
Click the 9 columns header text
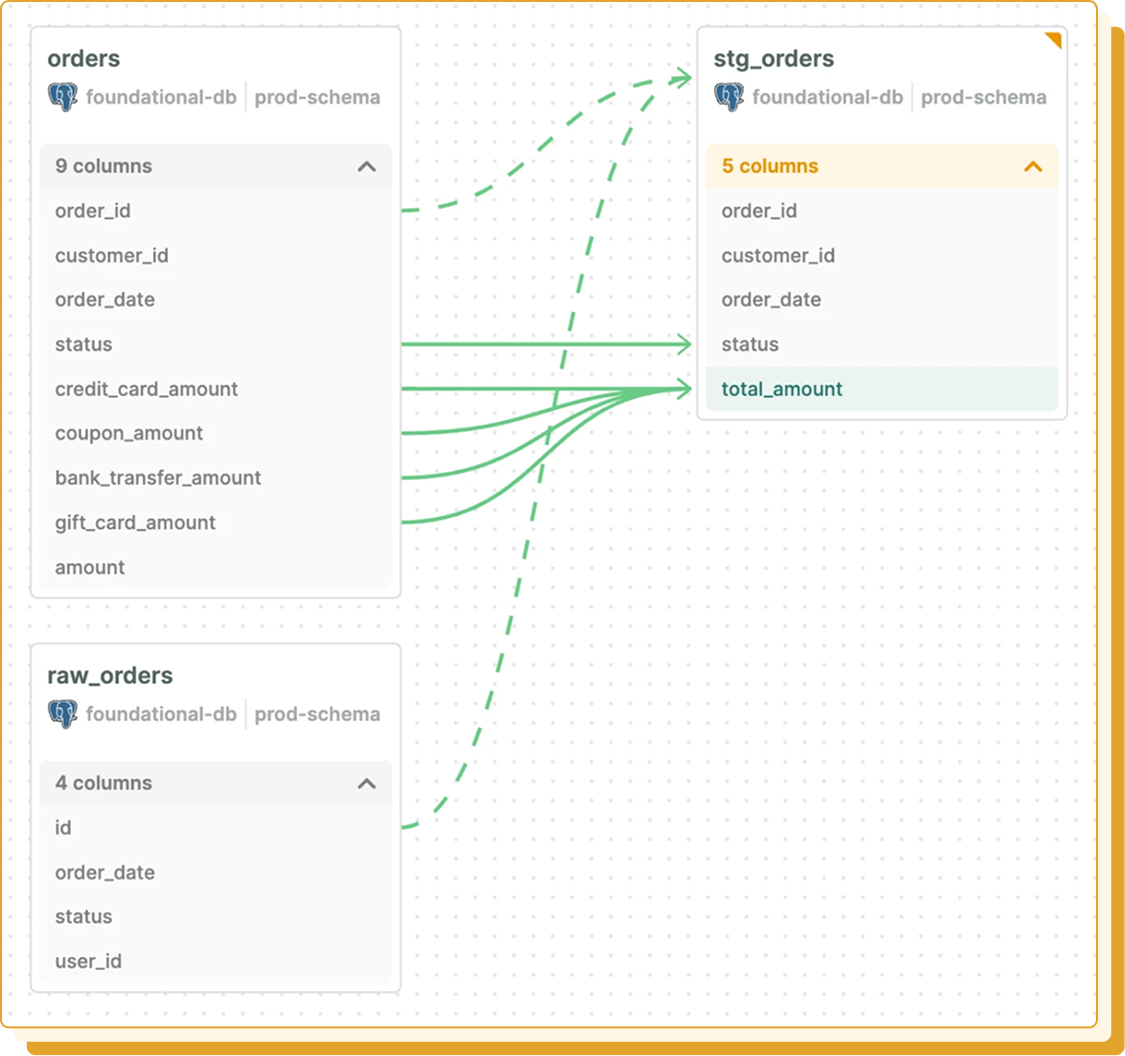(103, 166)
